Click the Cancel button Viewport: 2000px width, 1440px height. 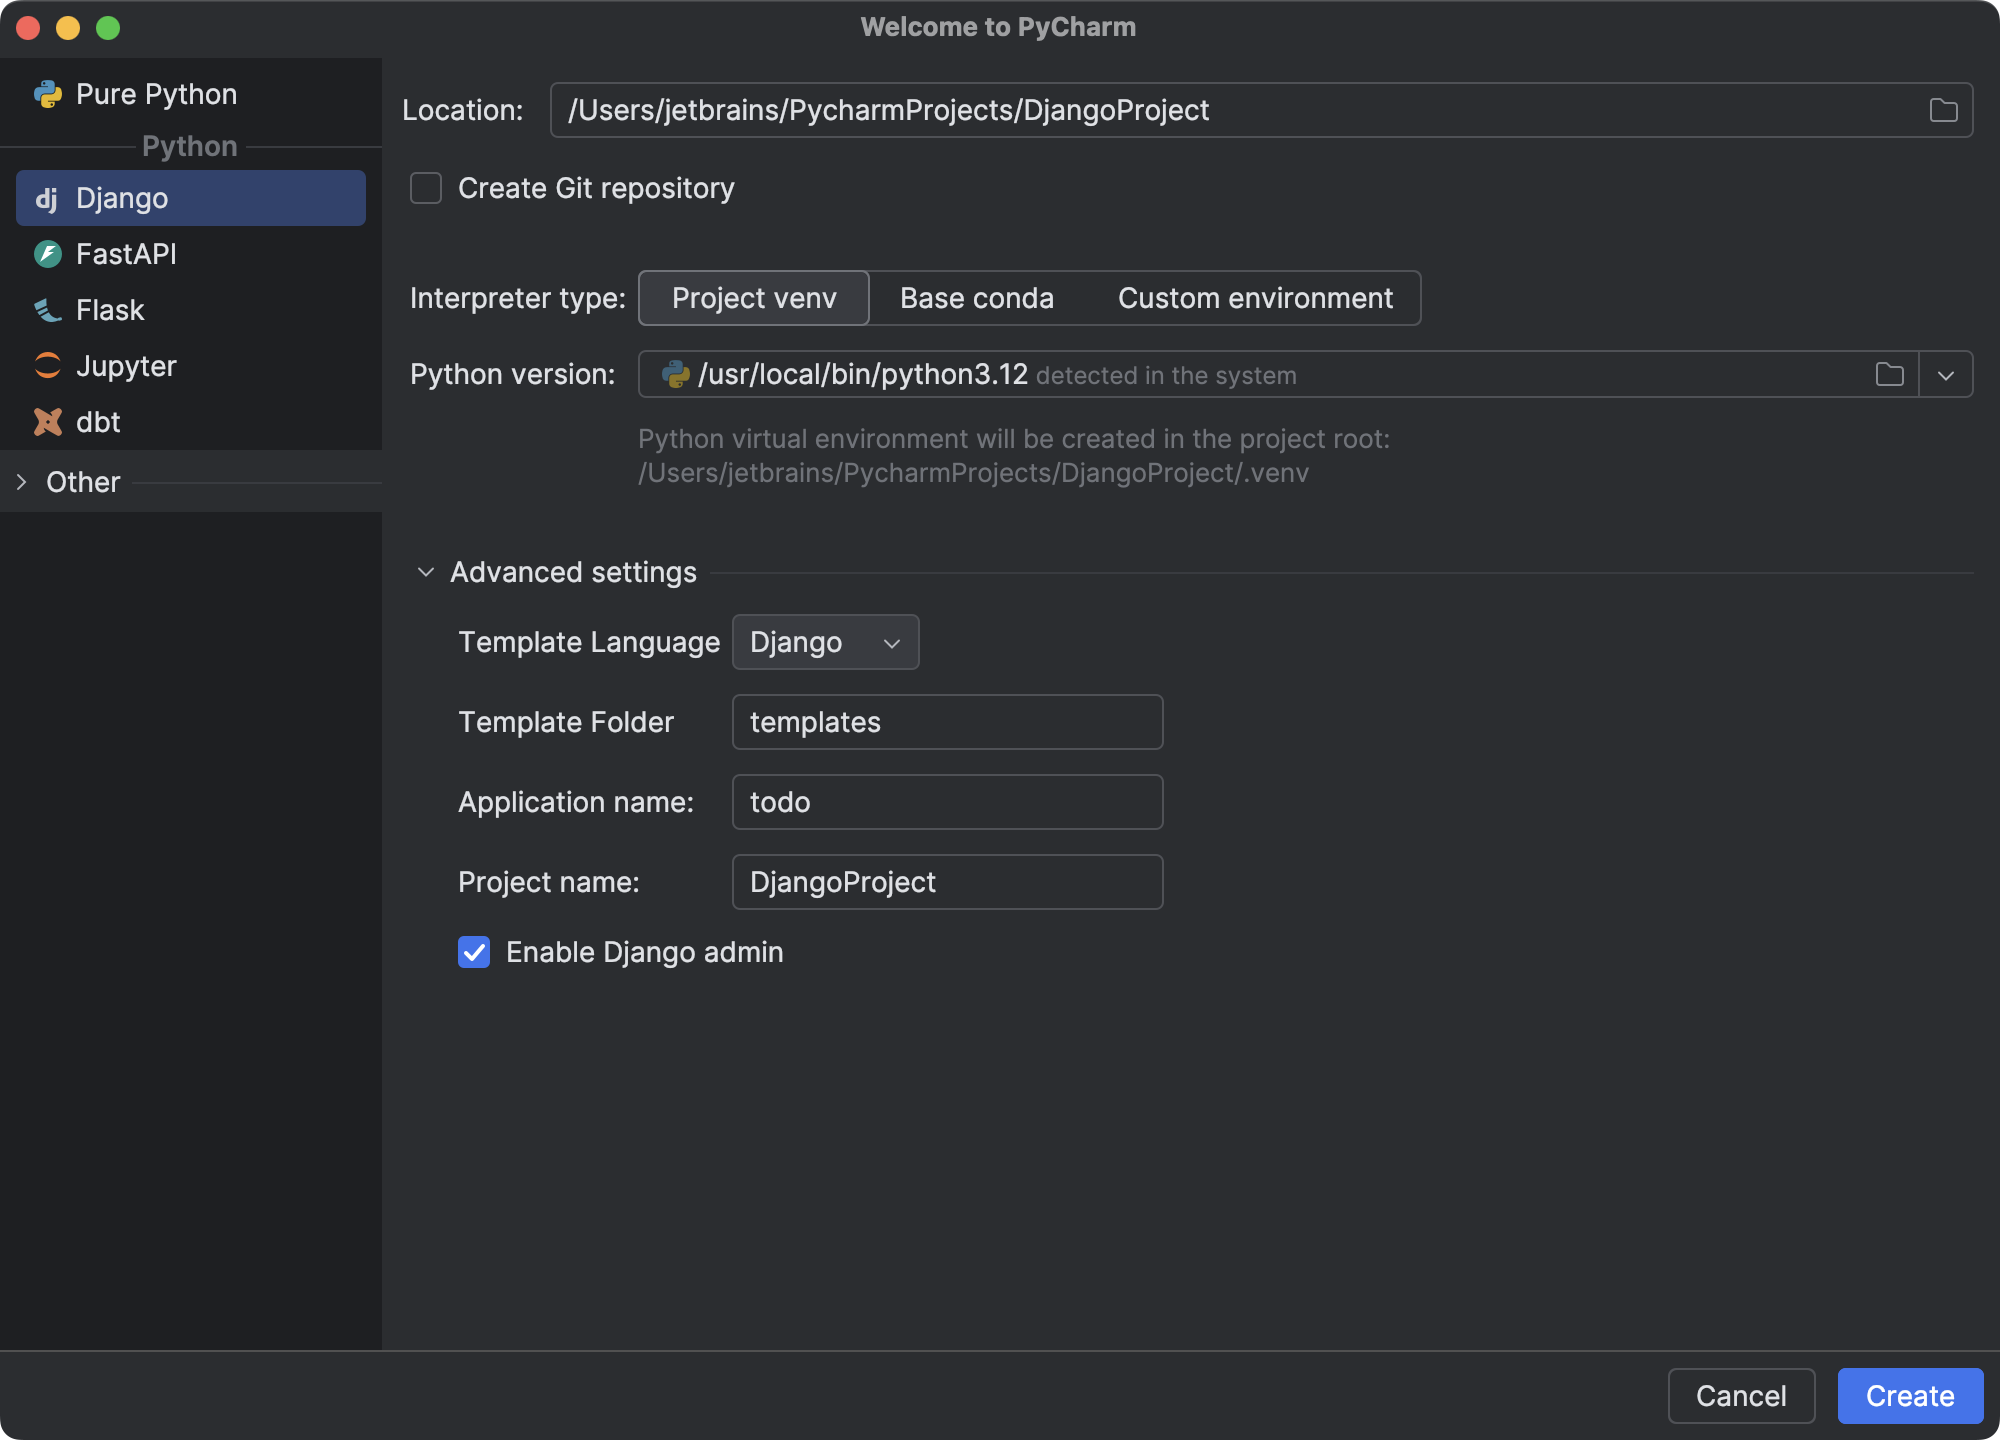[x=1741, y=1396]
